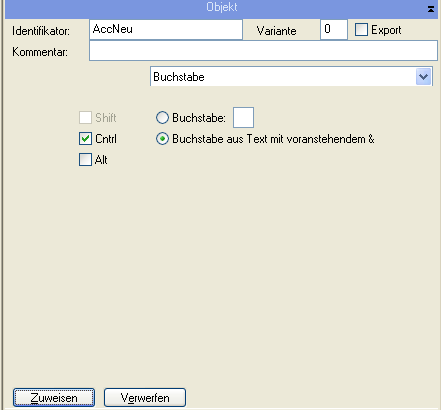Enable the Alt modifier checkbox
Viewport: 441px width, 410px height.
click(x=85, y=159)
